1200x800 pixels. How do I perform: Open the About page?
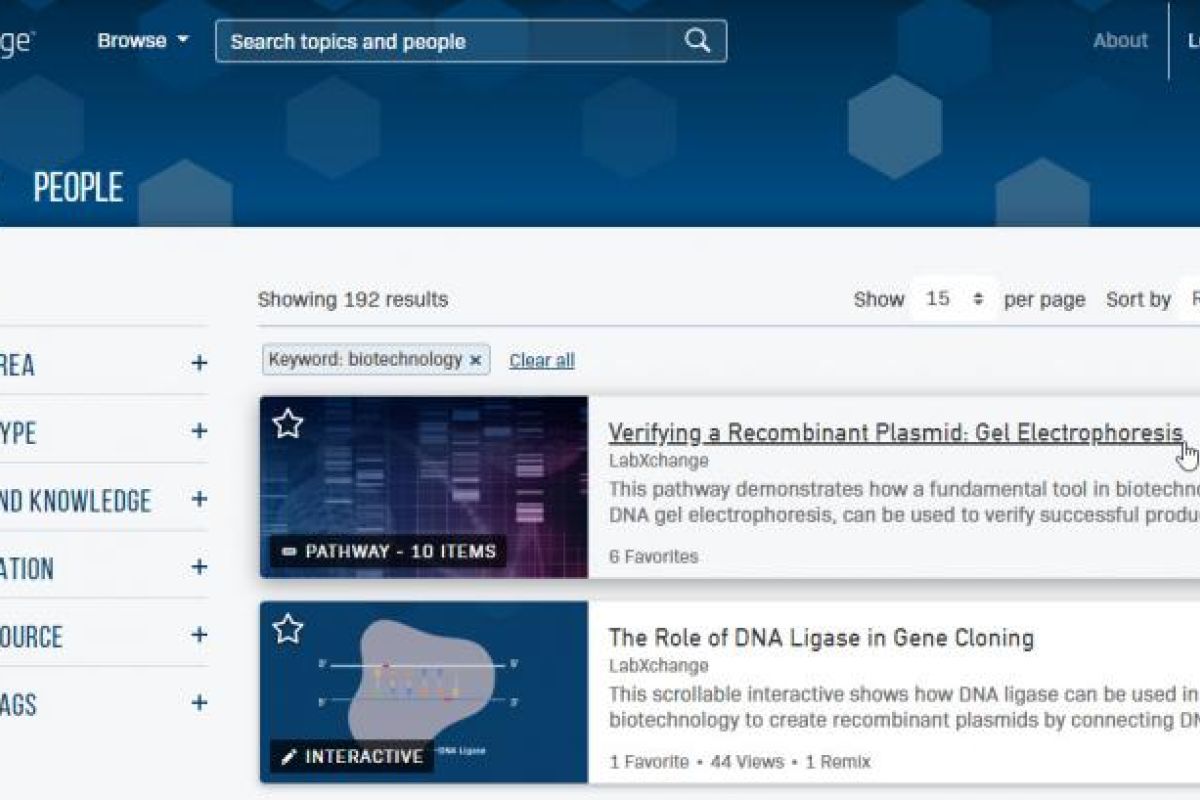click(x=1120, y=41)
